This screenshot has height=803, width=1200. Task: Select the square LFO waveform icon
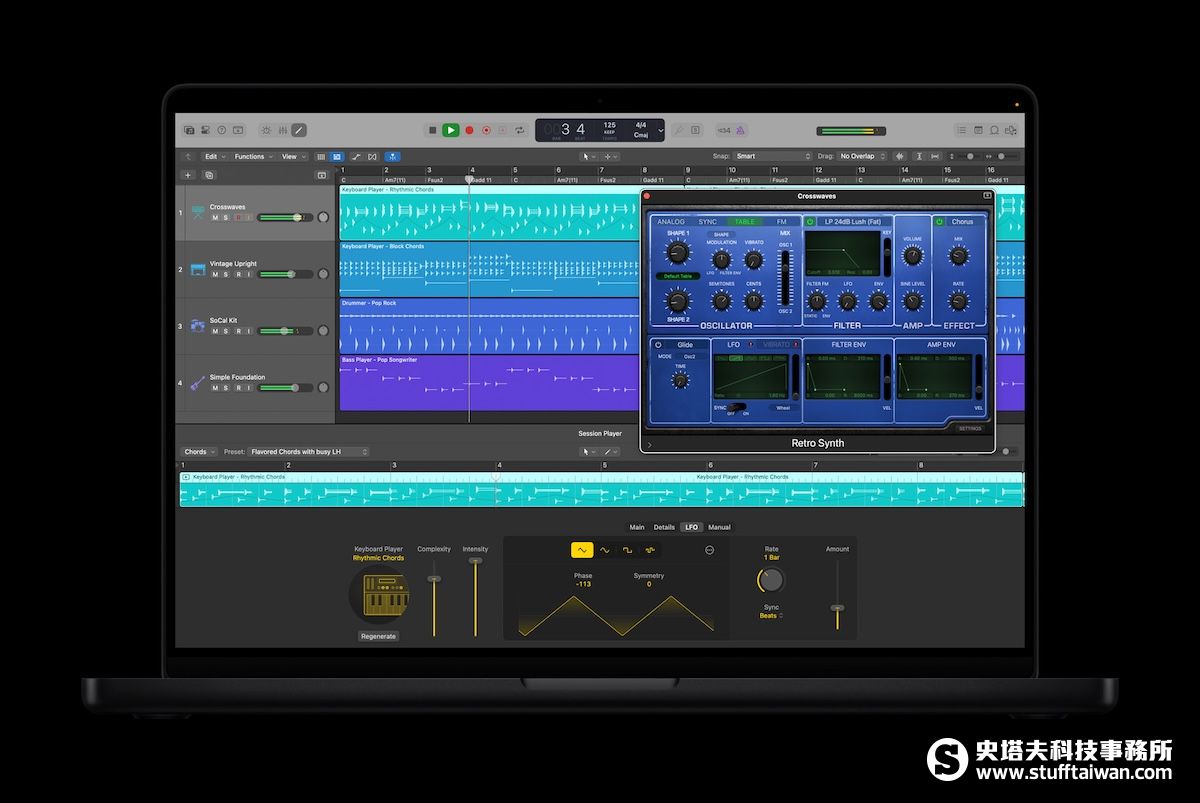[627, 550]
